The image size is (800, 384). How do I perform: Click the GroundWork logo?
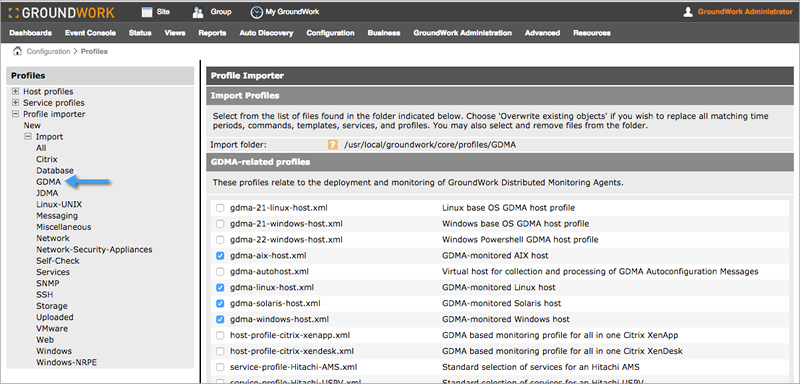[62, 12]
